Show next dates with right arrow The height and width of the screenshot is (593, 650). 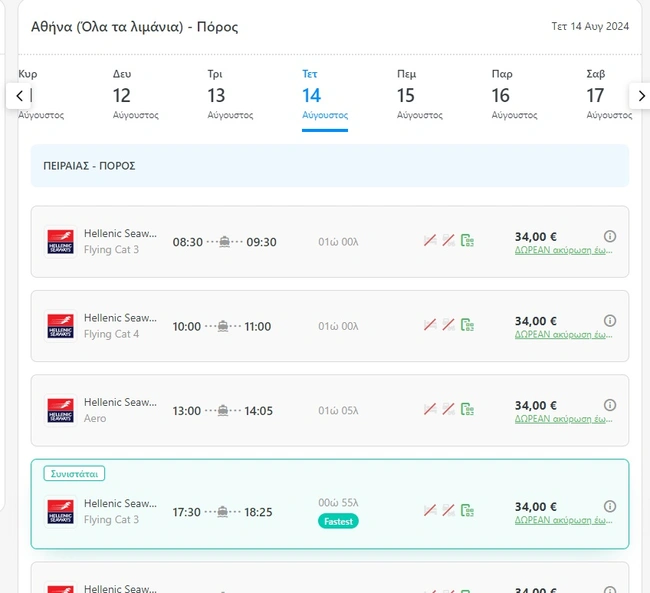[641, 96]
